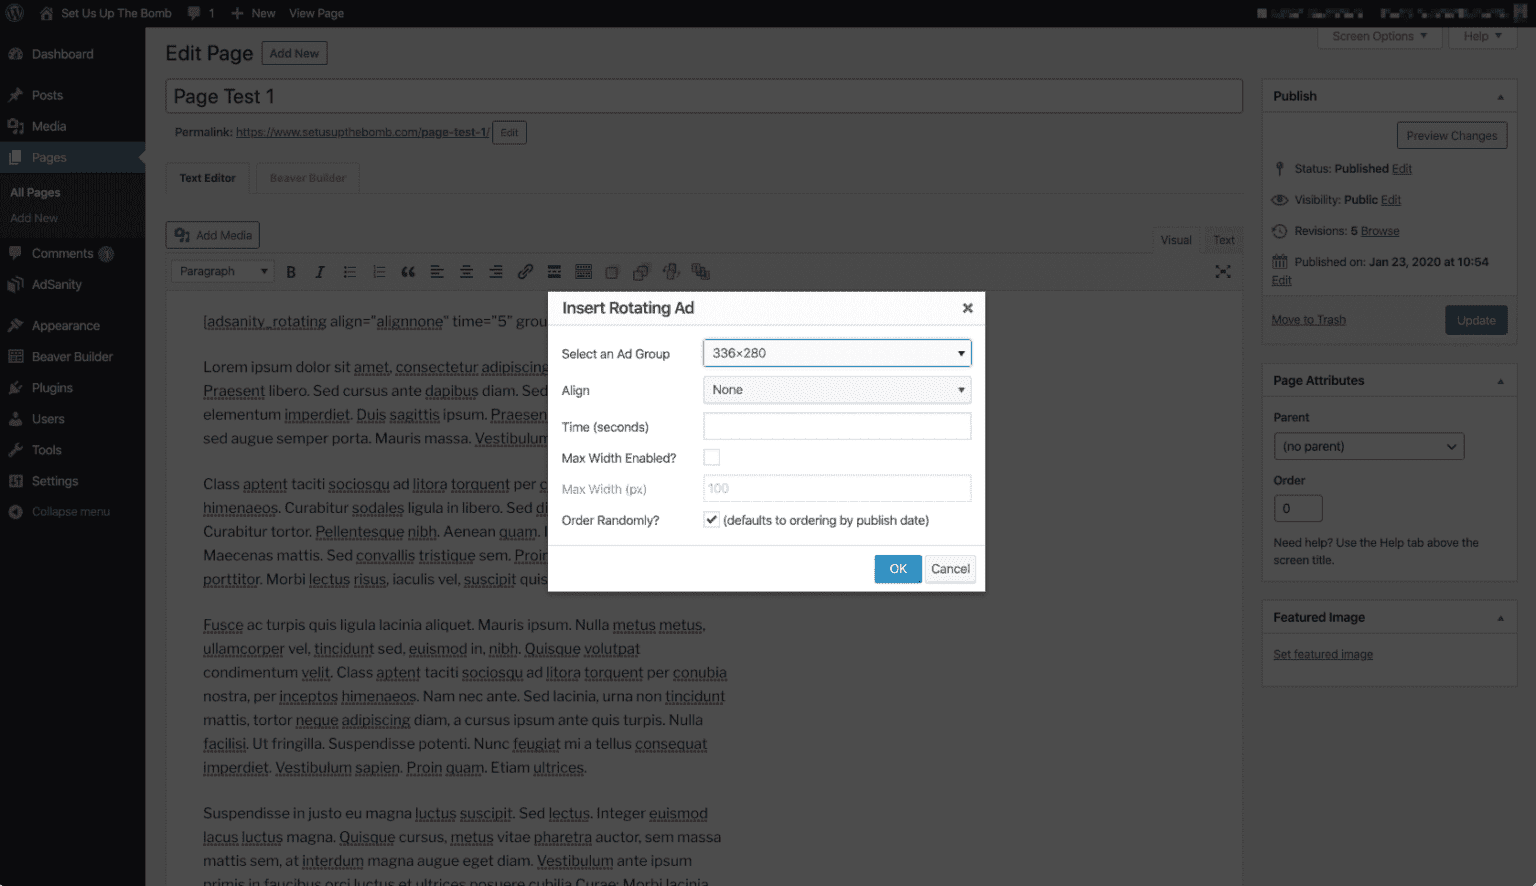Screen dimensions: 1536x886
Task: Insert a blockquote
Action: click(x=408, y=271)
